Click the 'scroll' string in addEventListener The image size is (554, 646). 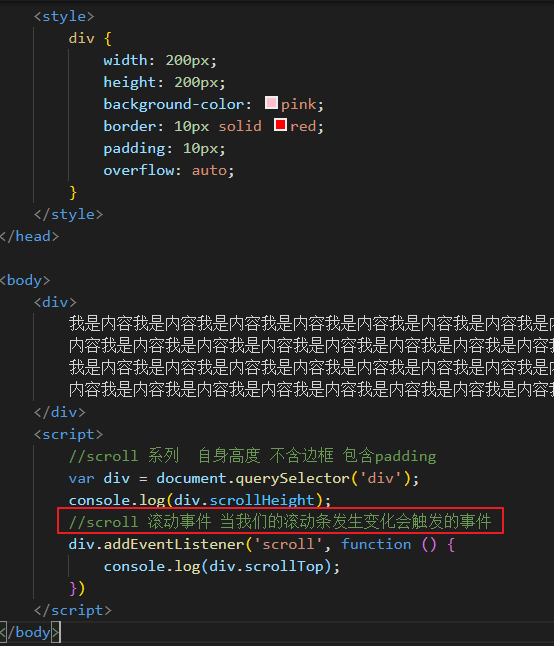[288, 544]
